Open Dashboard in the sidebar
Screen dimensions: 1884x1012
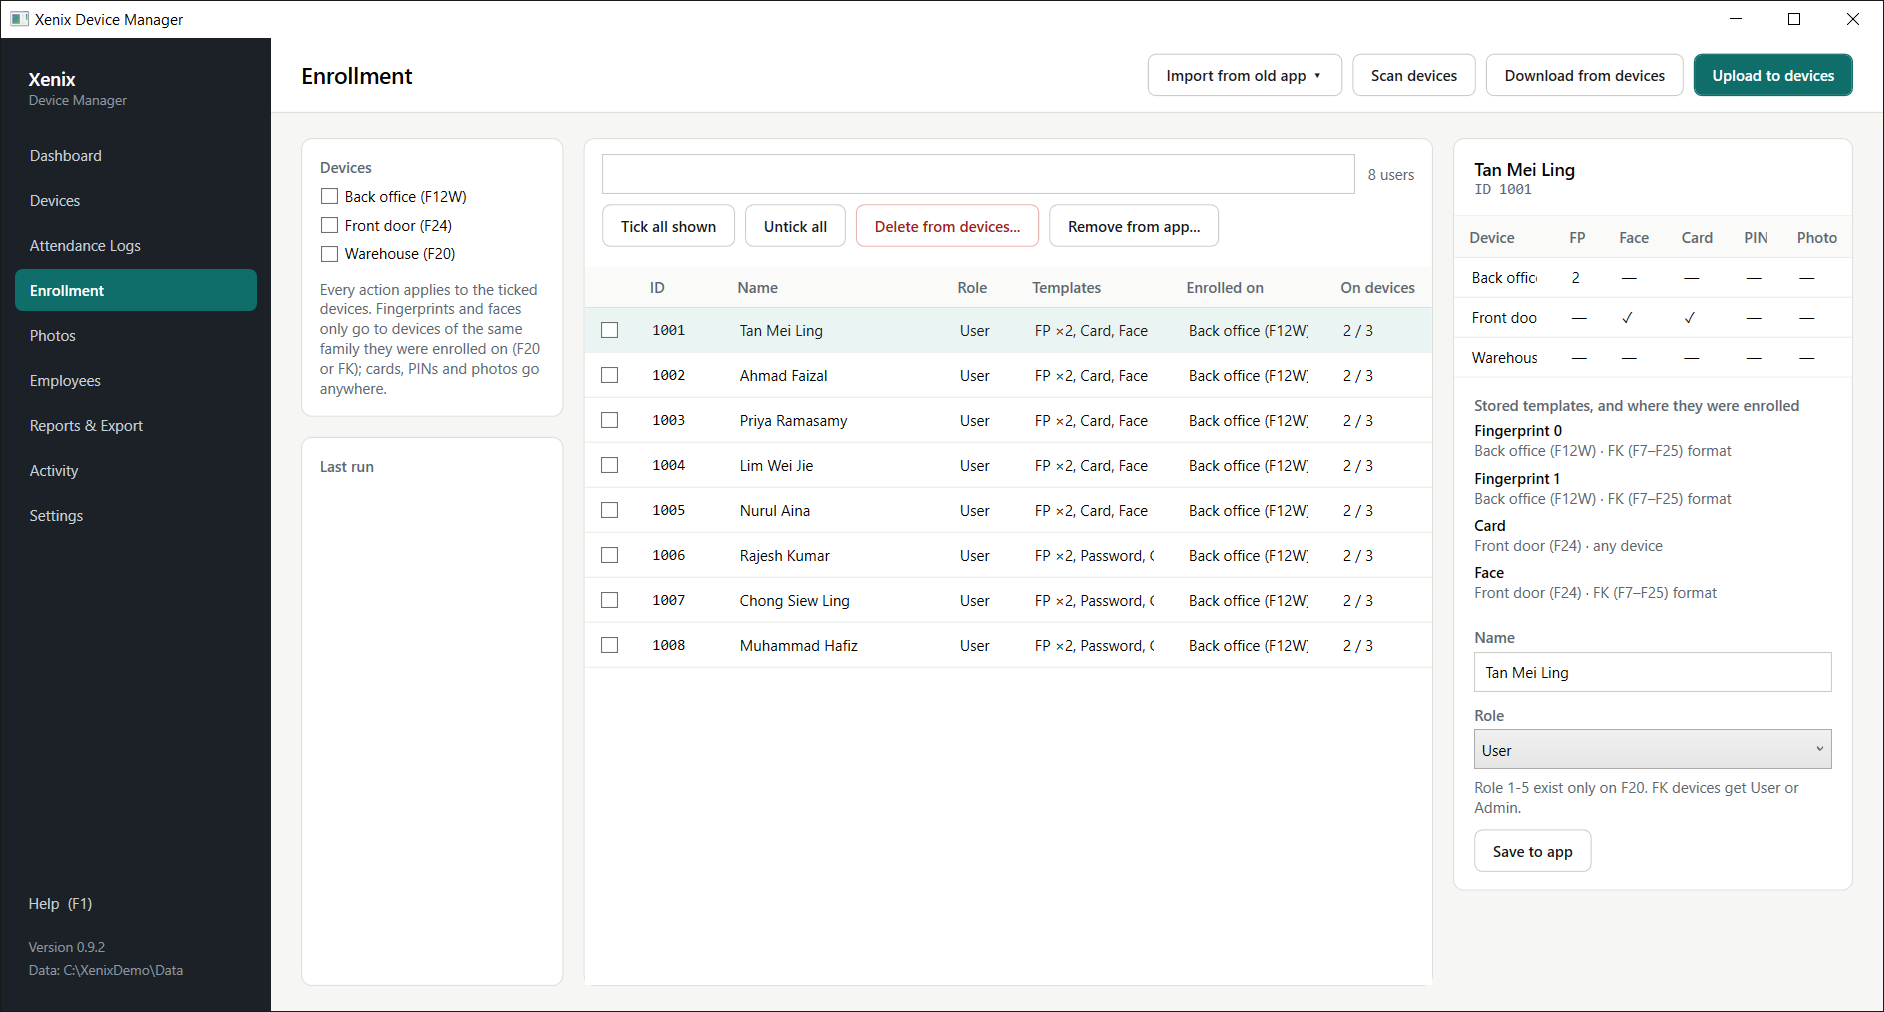136,155
